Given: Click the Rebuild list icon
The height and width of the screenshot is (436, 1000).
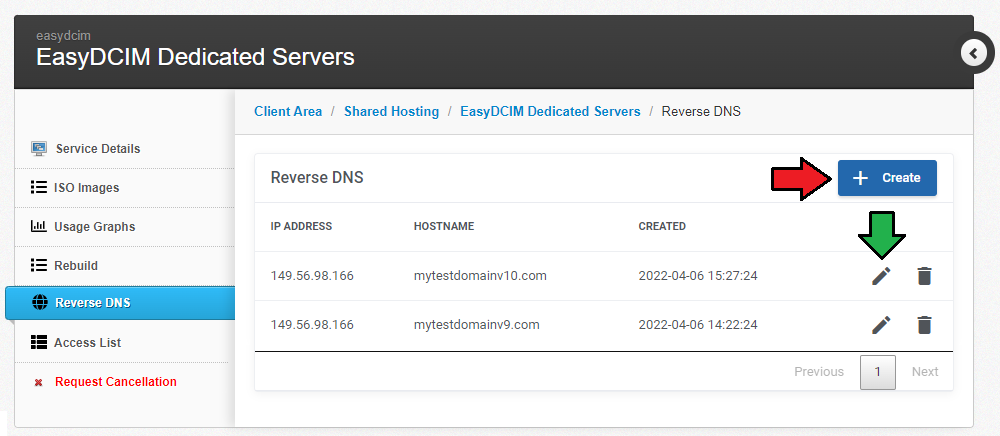Looking at the screenshot, I should pyautogui.click(x=38, y=265).
